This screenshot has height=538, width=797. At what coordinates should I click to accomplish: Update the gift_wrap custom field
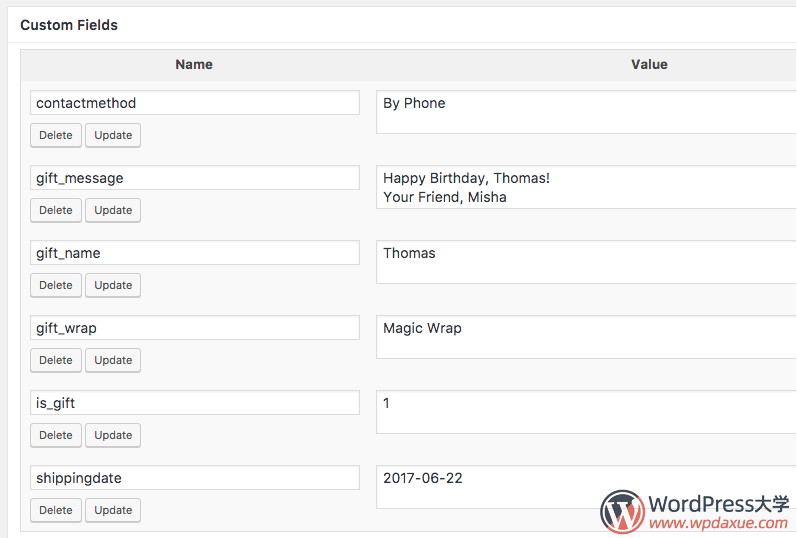(113, 360)
